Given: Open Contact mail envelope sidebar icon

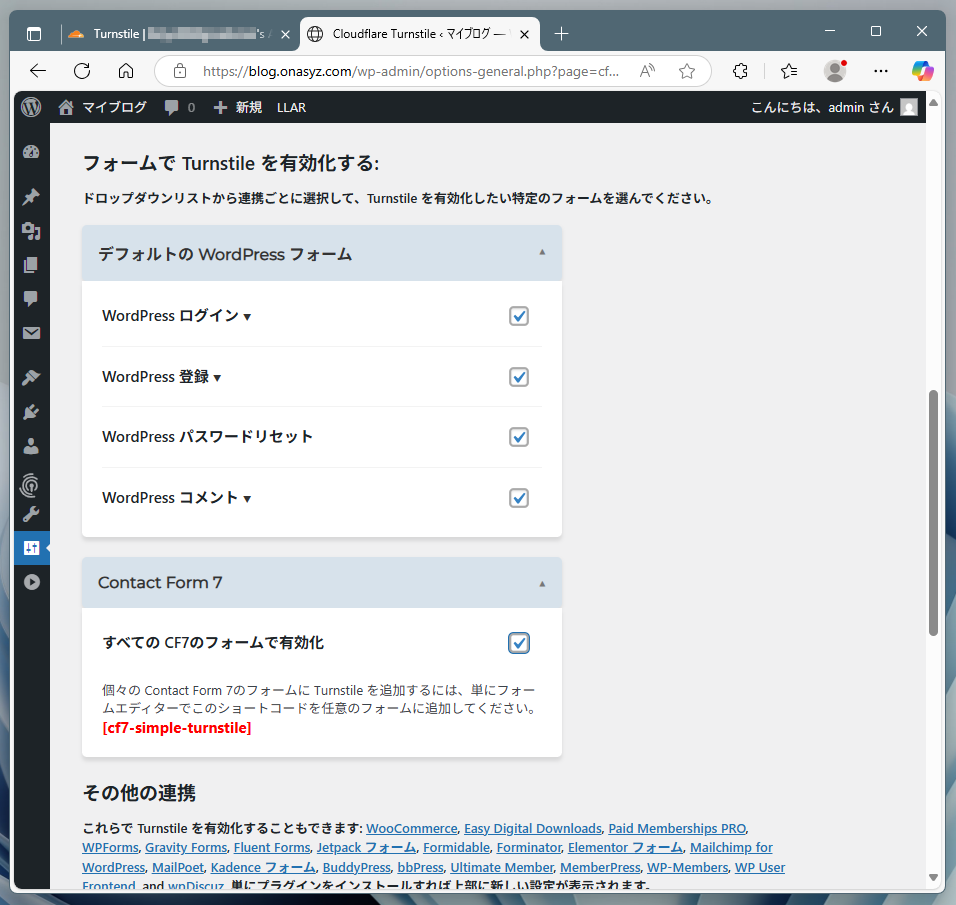Looking at the screenshot, I should 31,333.
